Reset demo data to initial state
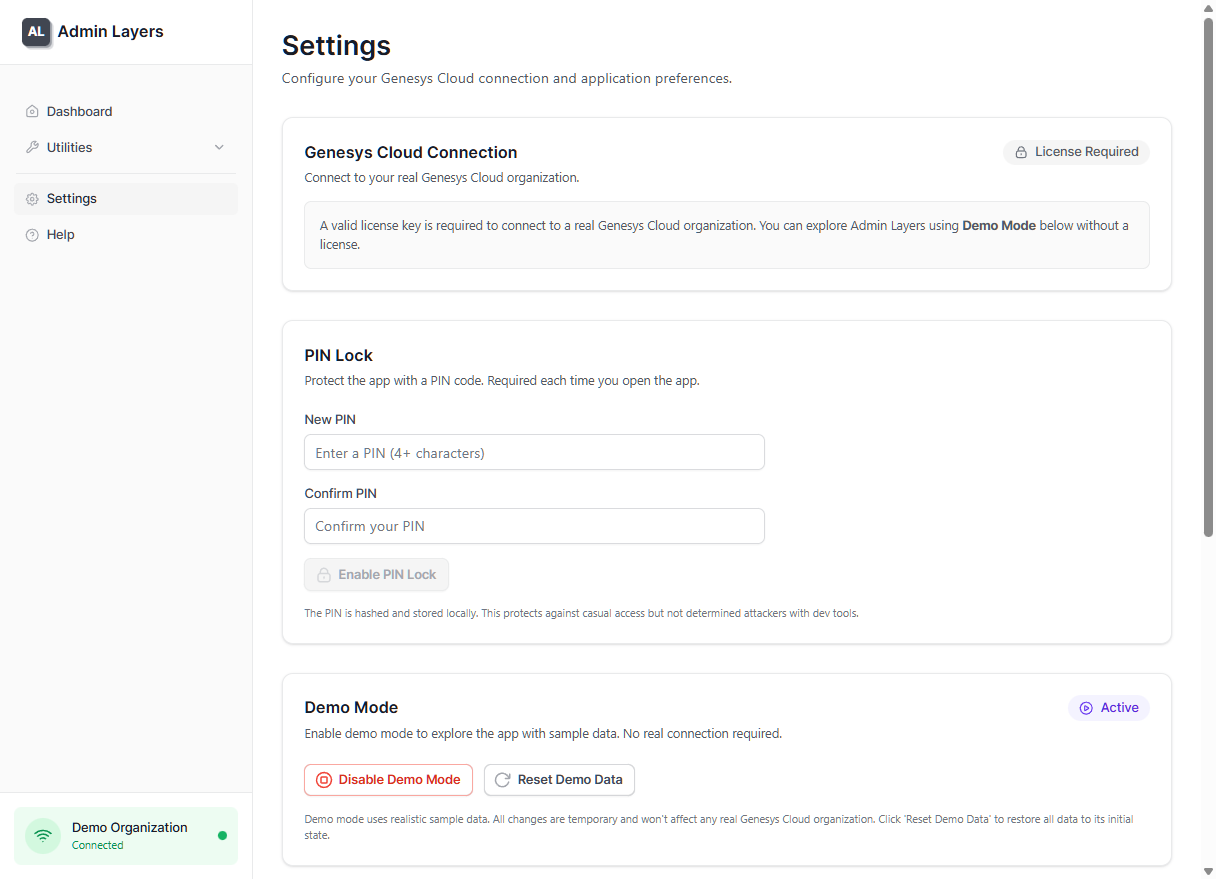The height and width of the screenshot is (879, 1216). pos(559,779)
